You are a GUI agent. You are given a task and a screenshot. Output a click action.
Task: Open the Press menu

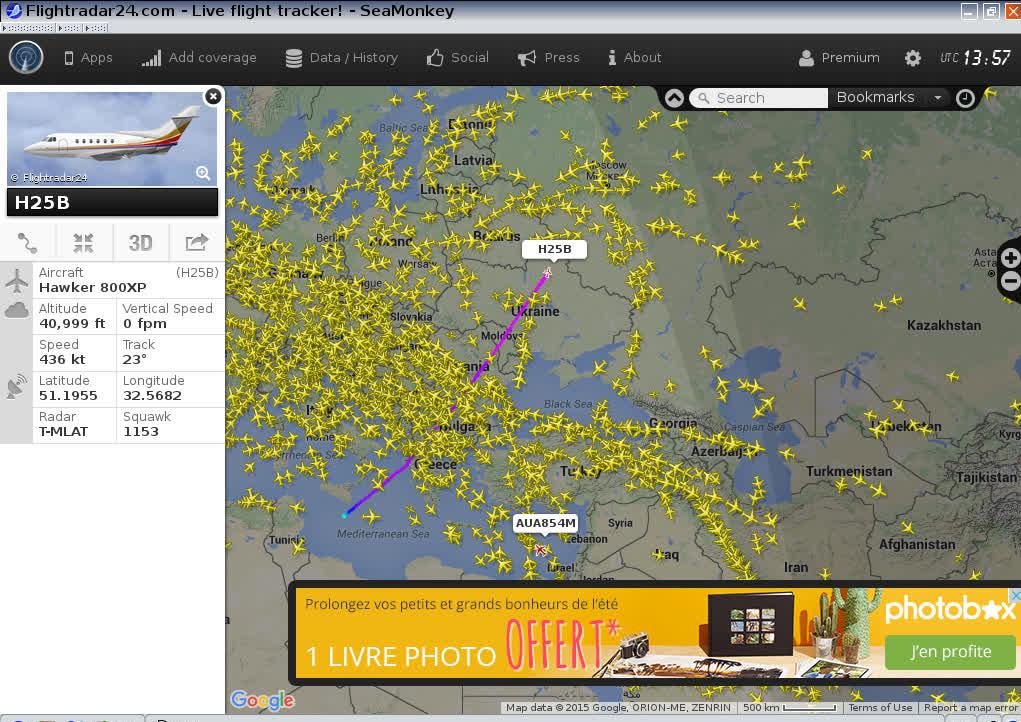click(x=548, y=58)
